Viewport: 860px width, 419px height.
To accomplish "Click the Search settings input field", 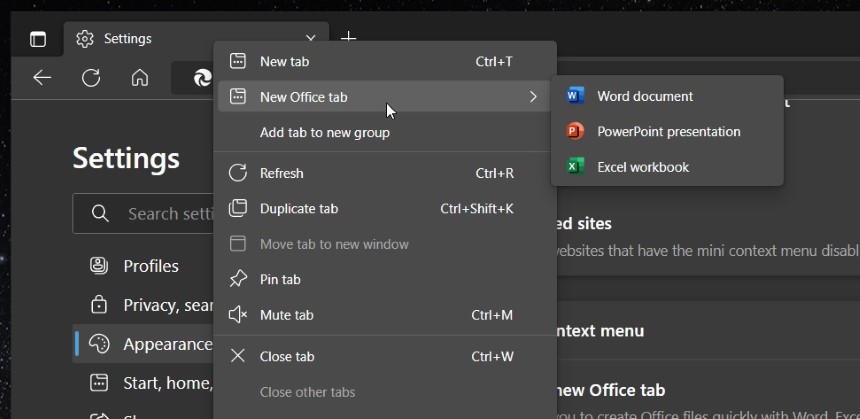I will point(144,213).
